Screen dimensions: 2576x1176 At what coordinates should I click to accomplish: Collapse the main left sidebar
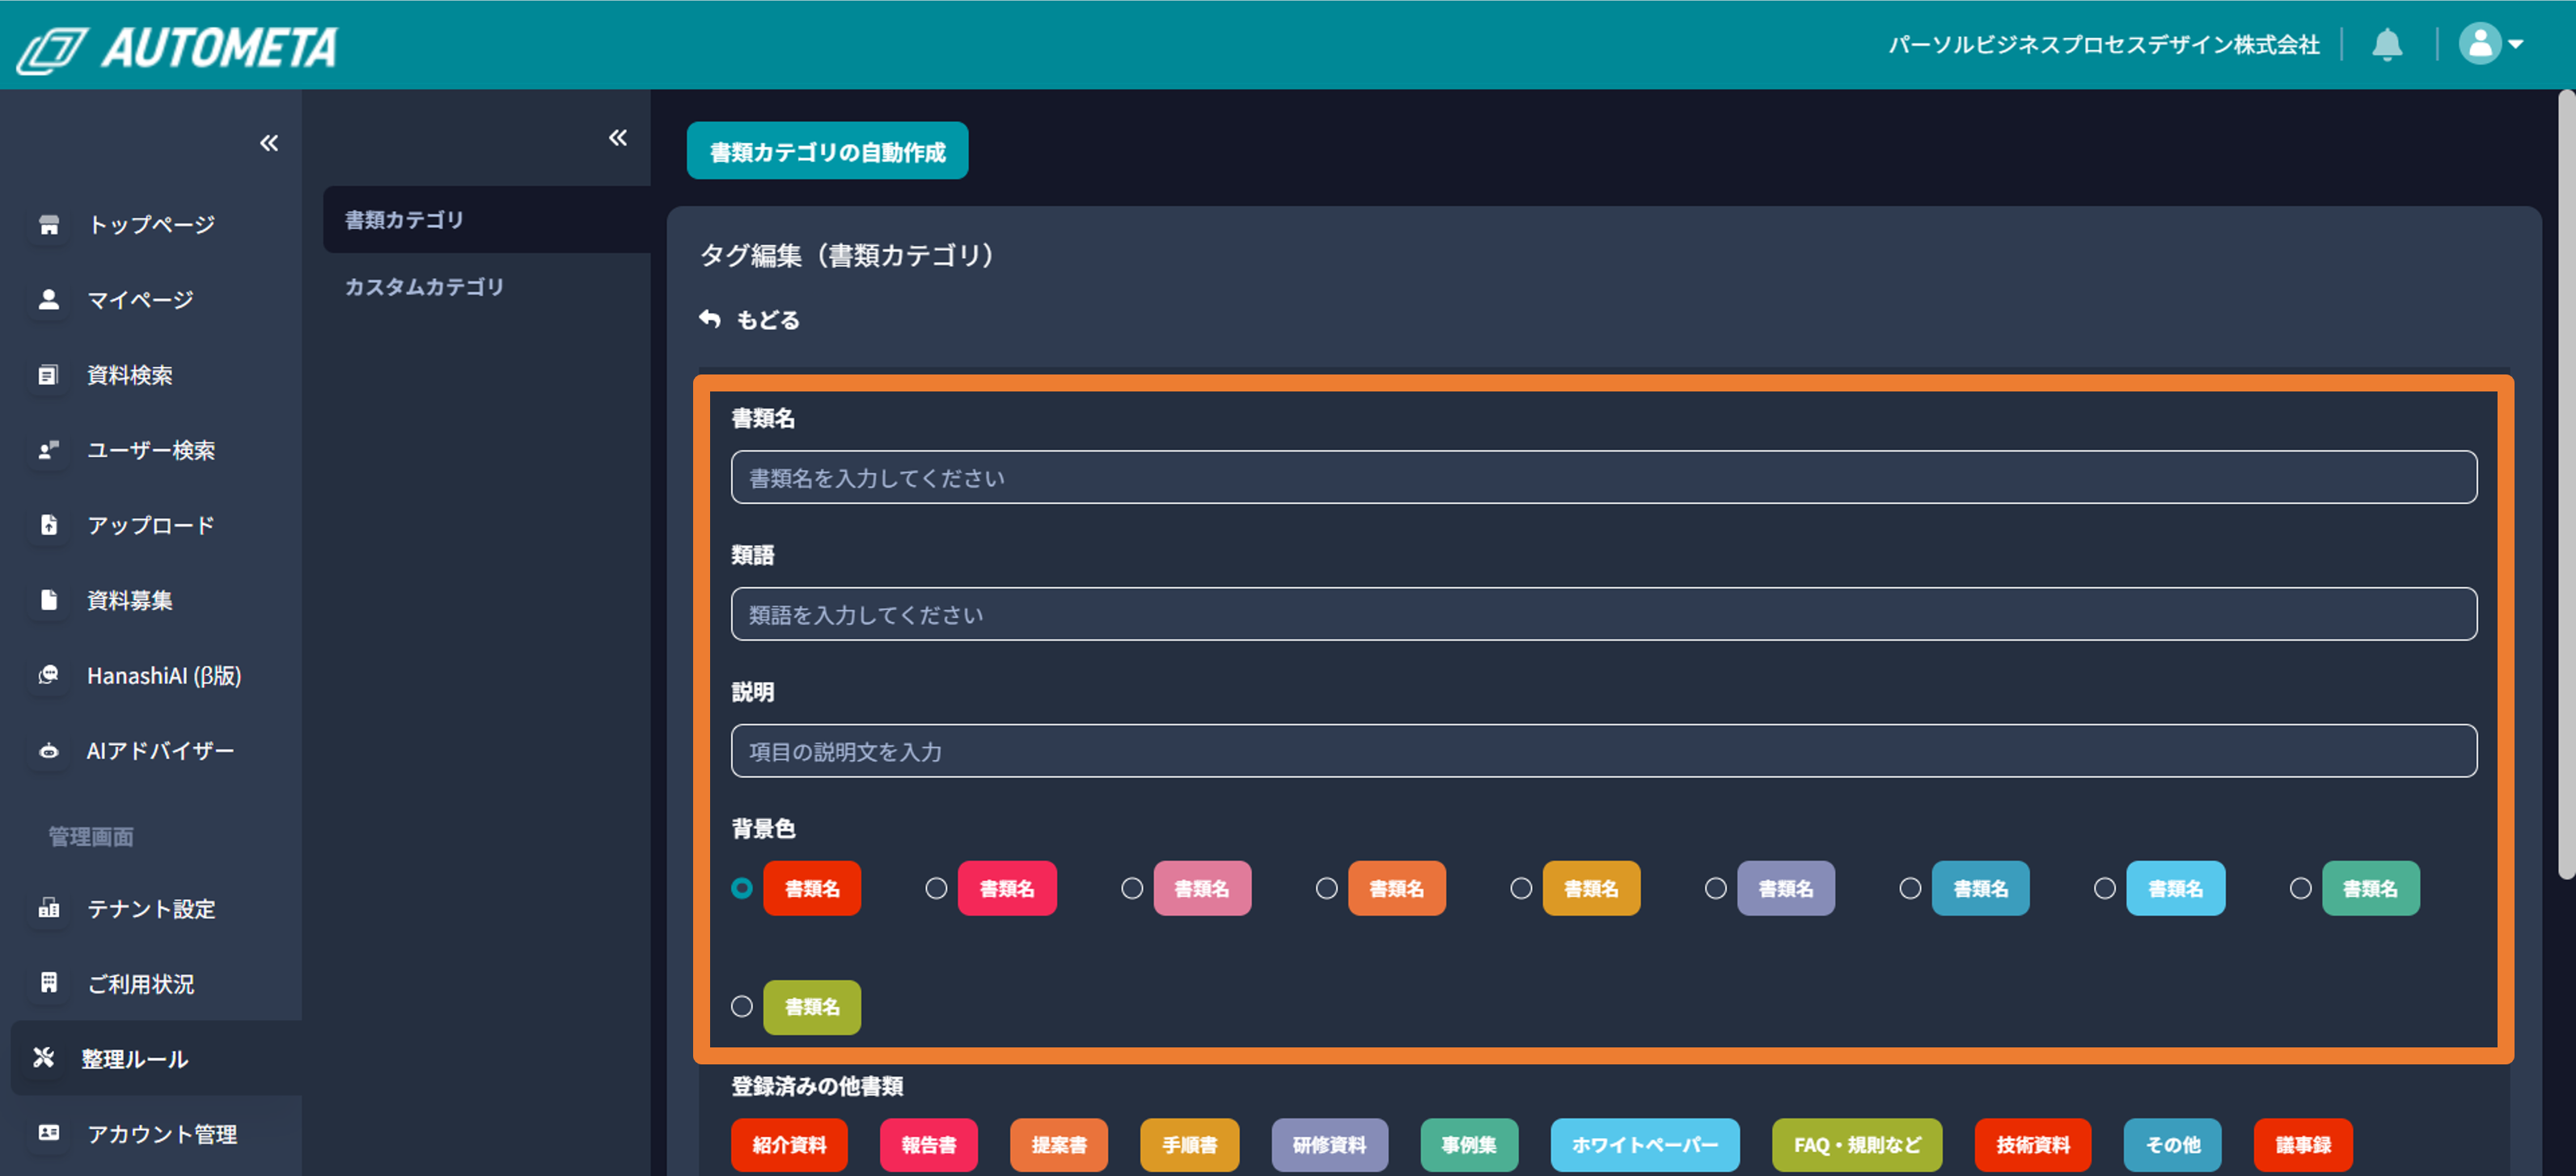pos(269,143)
